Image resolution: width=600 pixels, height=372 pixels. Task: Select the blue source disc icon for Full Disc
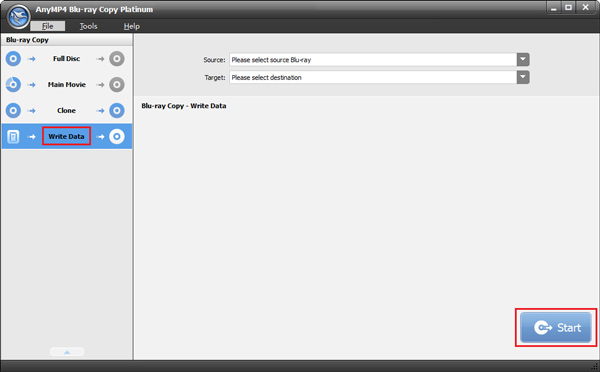click(13, 59)
